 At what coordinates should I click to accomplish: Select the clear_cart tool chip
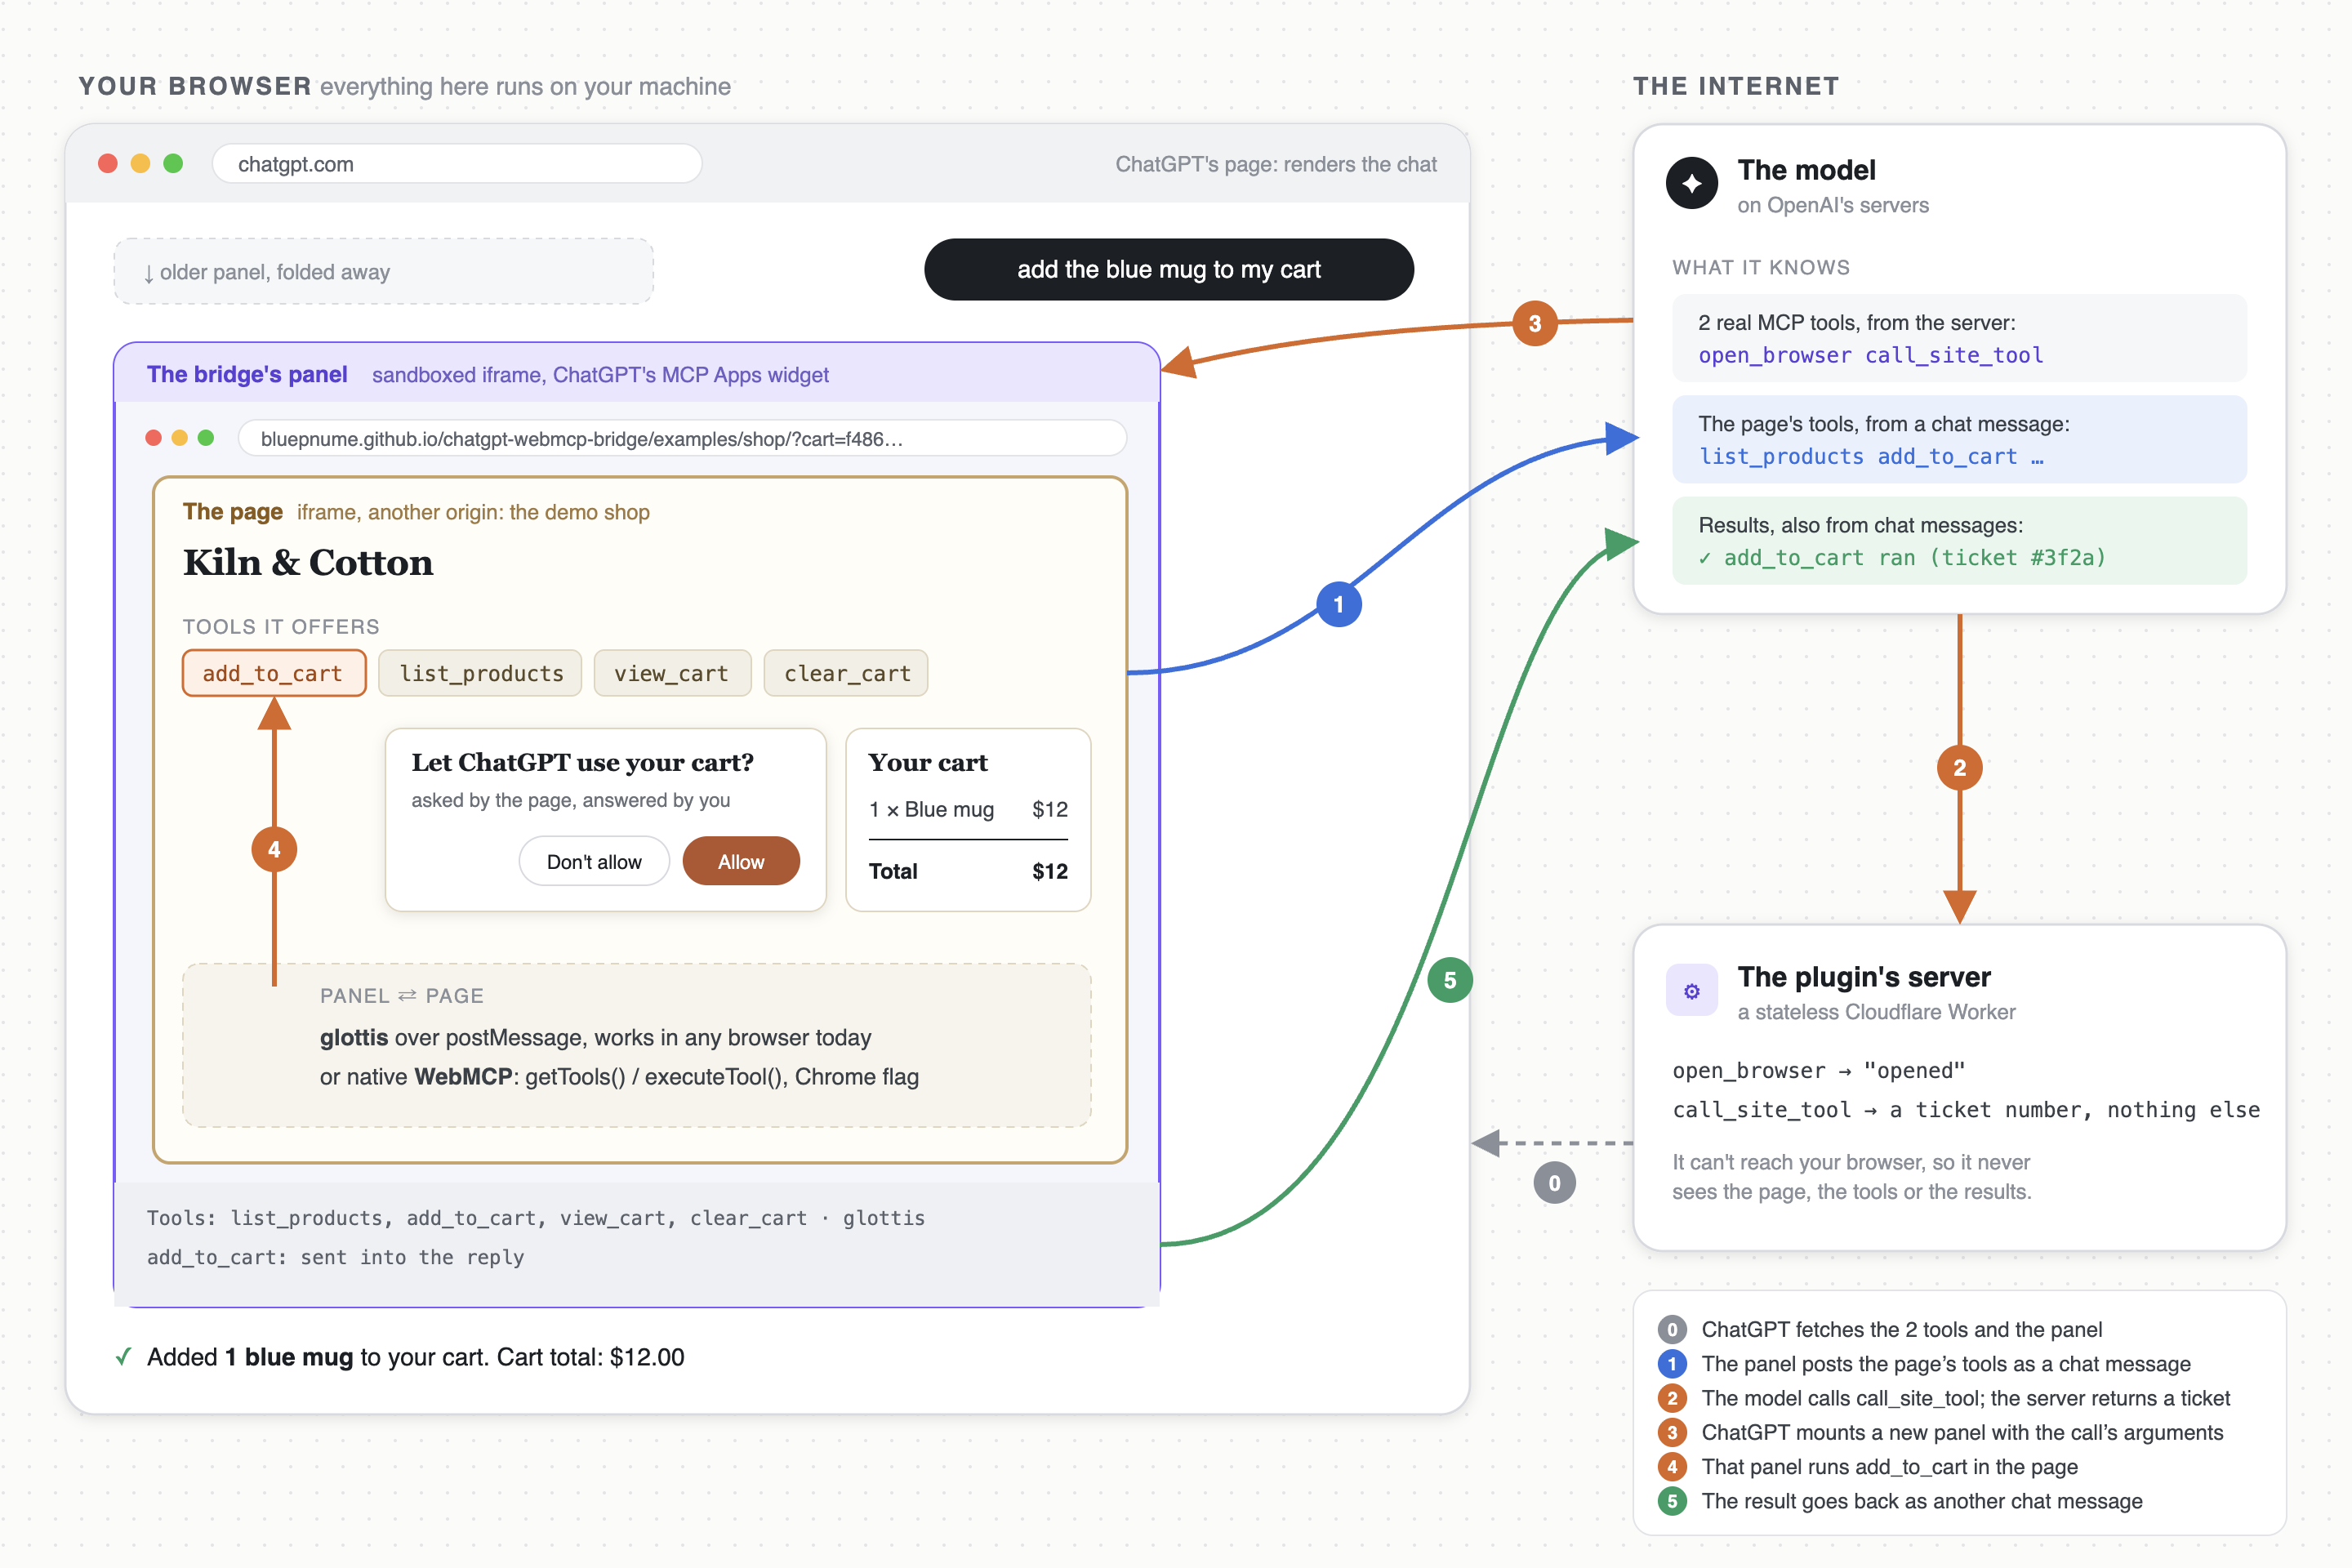[846, 673]
